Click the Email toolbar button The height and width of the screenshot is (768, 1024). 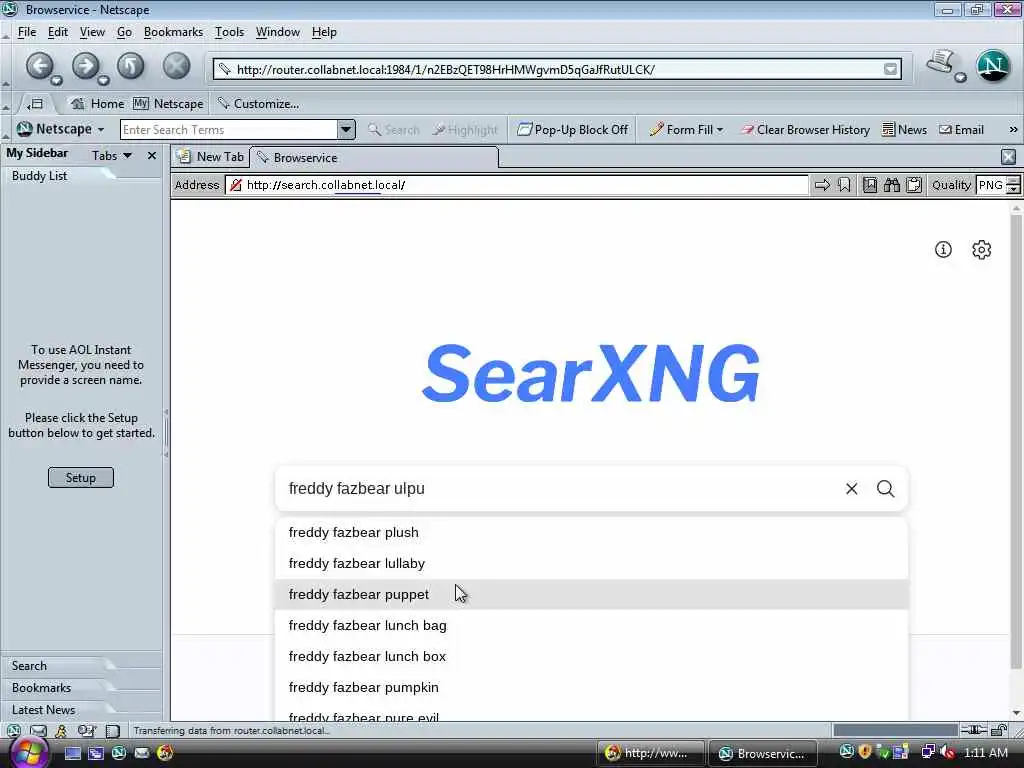click(961, 130)
